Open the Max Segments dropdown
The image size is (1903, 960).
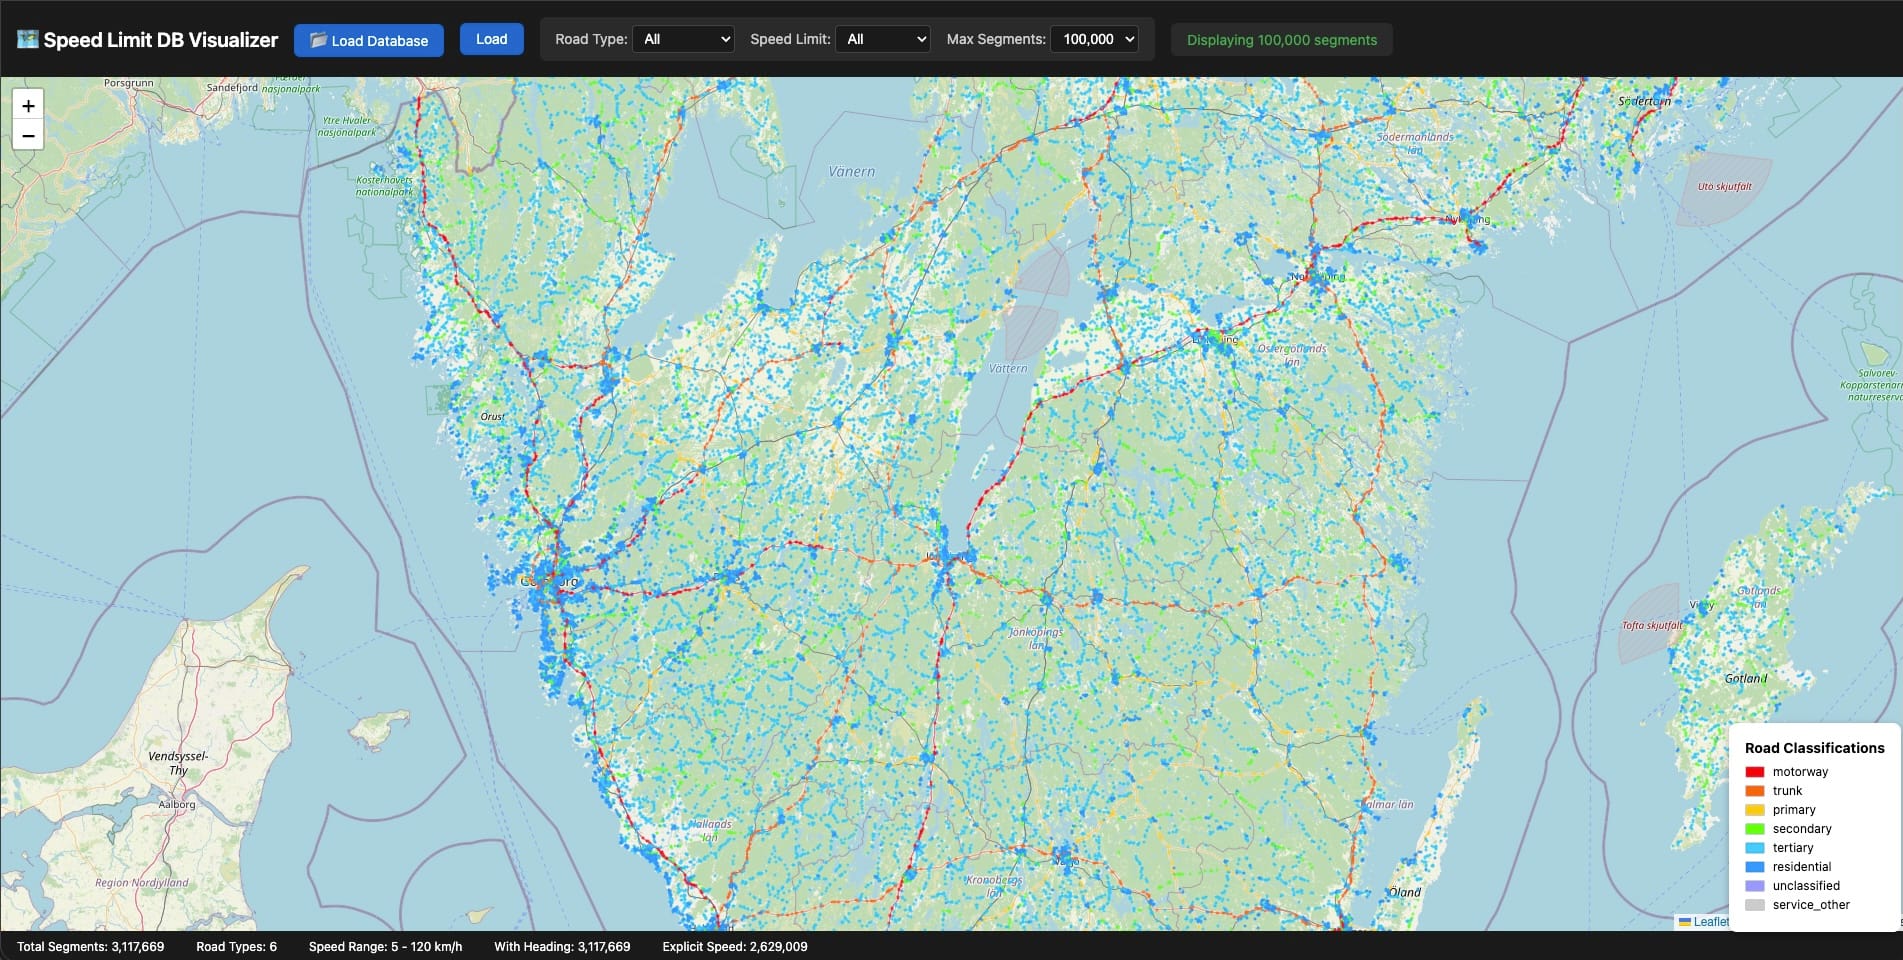(1095, 39)
